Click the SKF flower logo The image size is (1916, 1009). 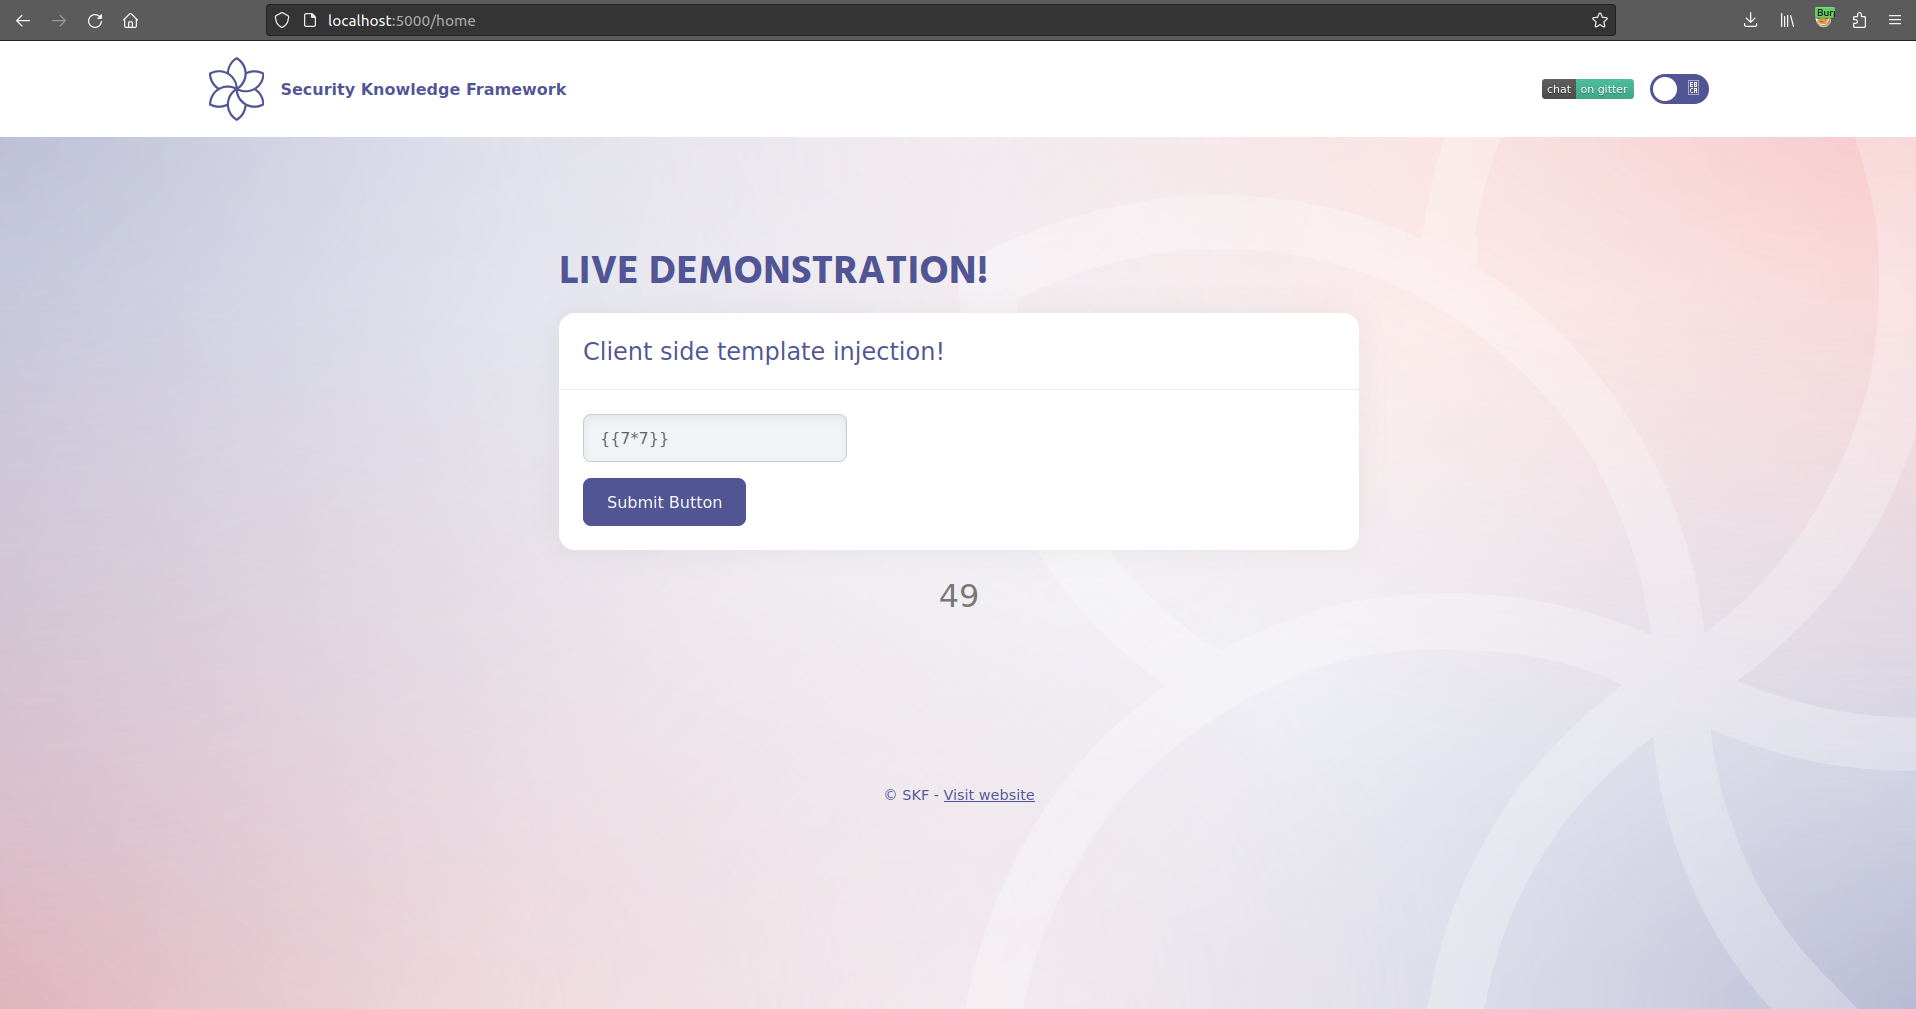pyautogui.click(x=237, y=89)
